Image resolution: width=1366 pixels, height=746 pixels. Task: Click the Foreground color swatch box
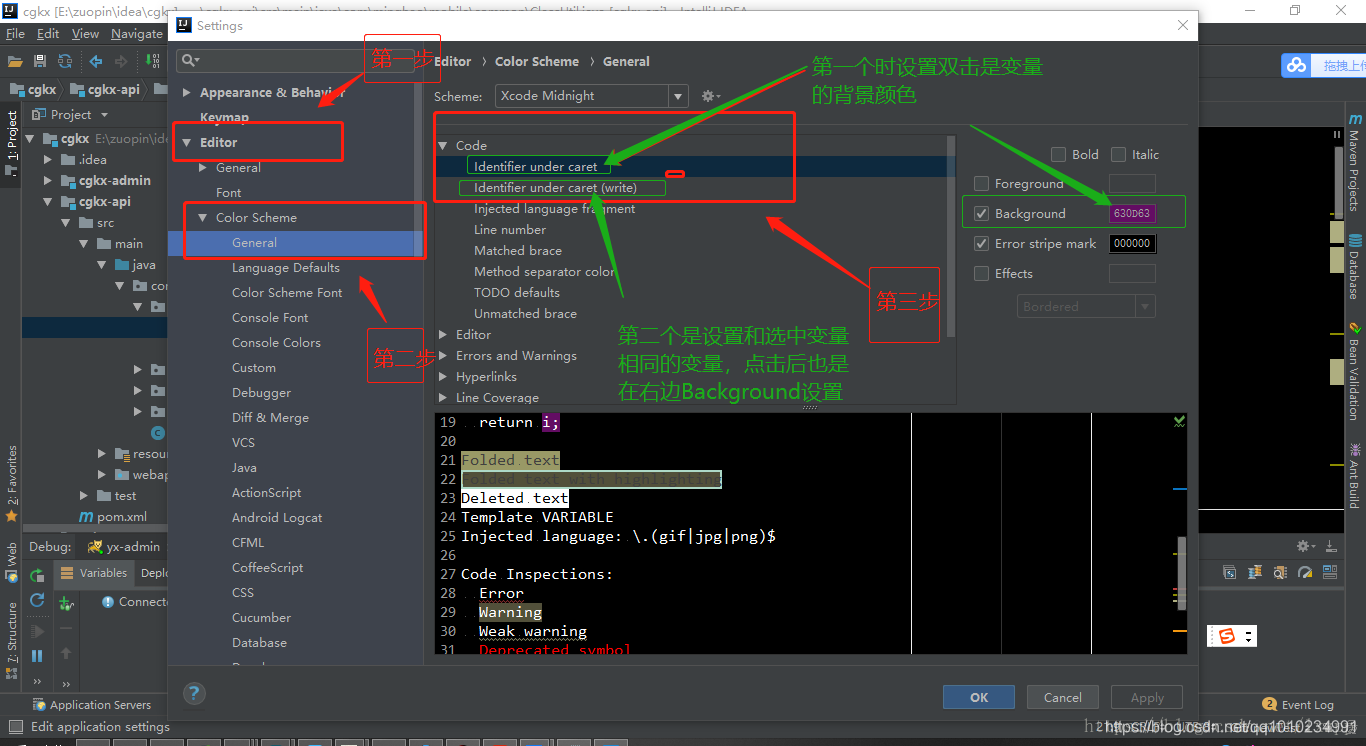1132,183
